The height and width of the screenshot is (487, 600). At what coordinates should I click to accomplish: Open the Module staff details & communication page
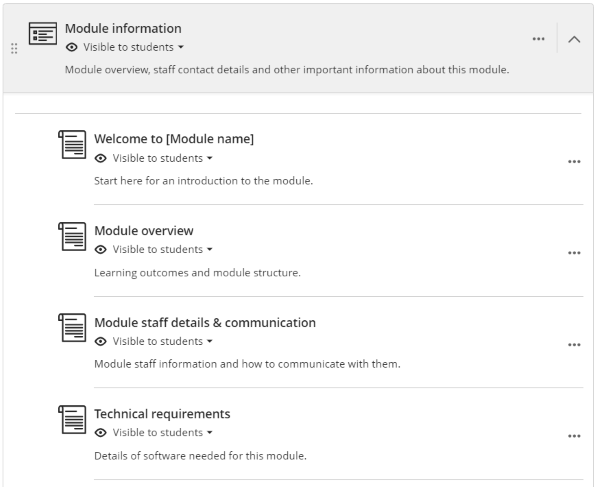tap(204, 322)
